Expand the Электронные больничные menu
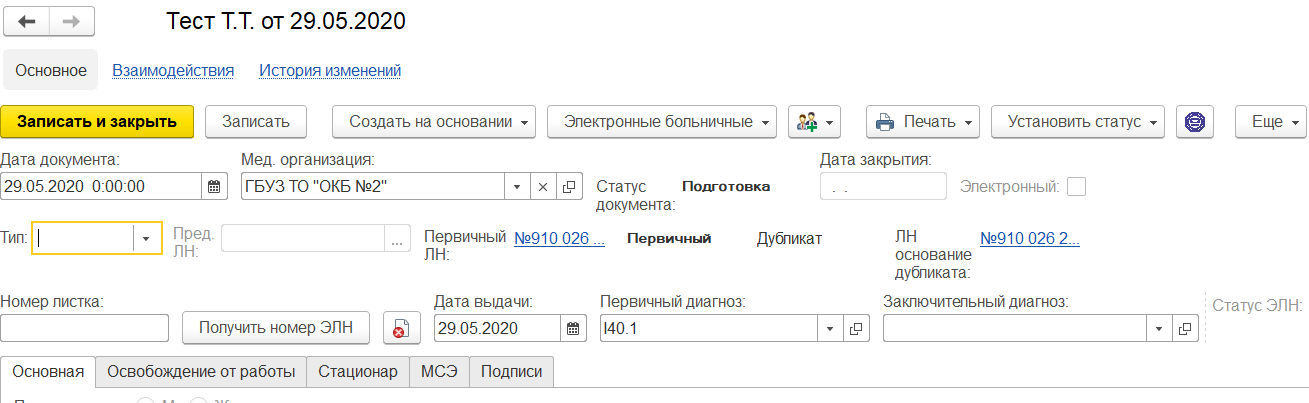Viewport: 1309px width, 403px height. pos(662,122)
